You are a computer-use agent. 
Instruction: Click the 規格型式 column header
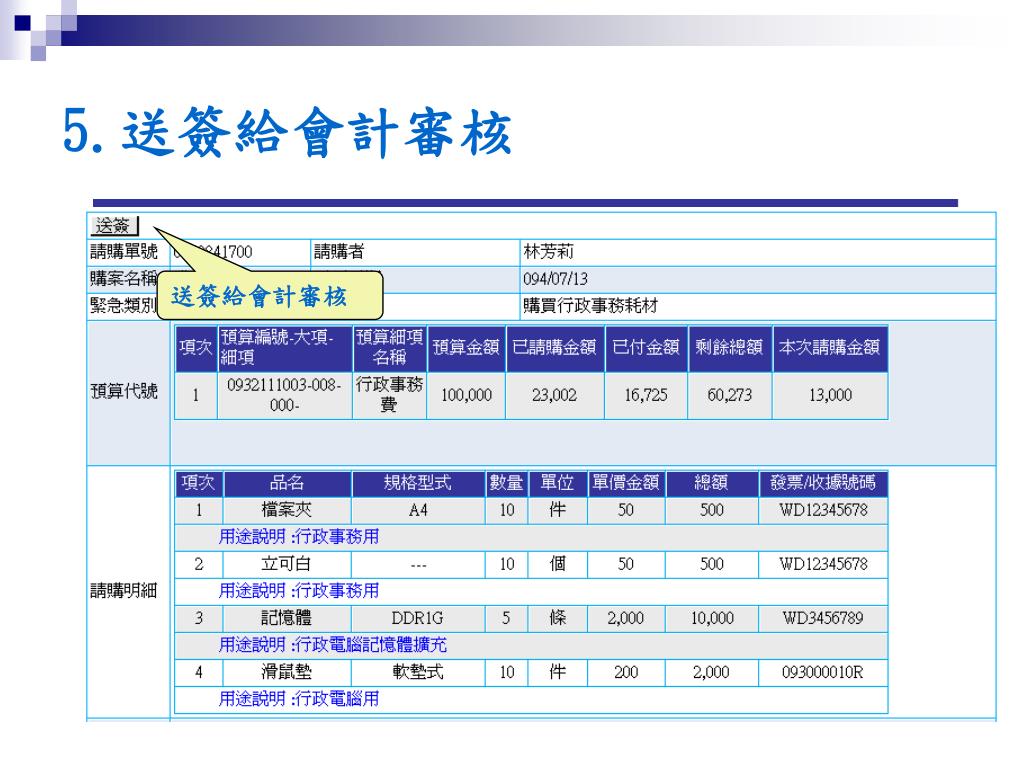click(417, 483)
